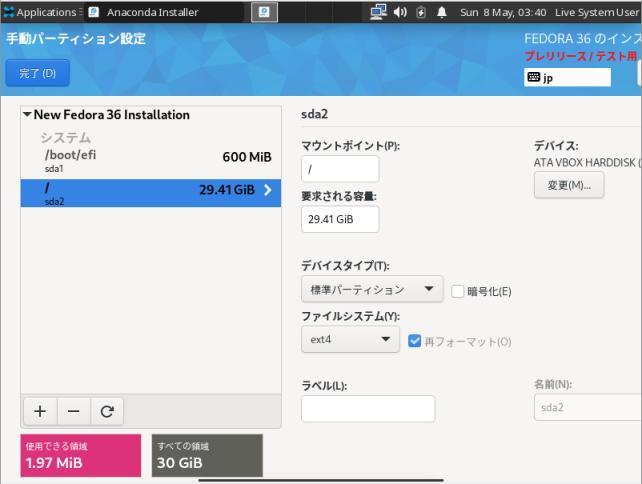Open the power manager battery icon
This screenshot has height=484, width=642.
421,12
